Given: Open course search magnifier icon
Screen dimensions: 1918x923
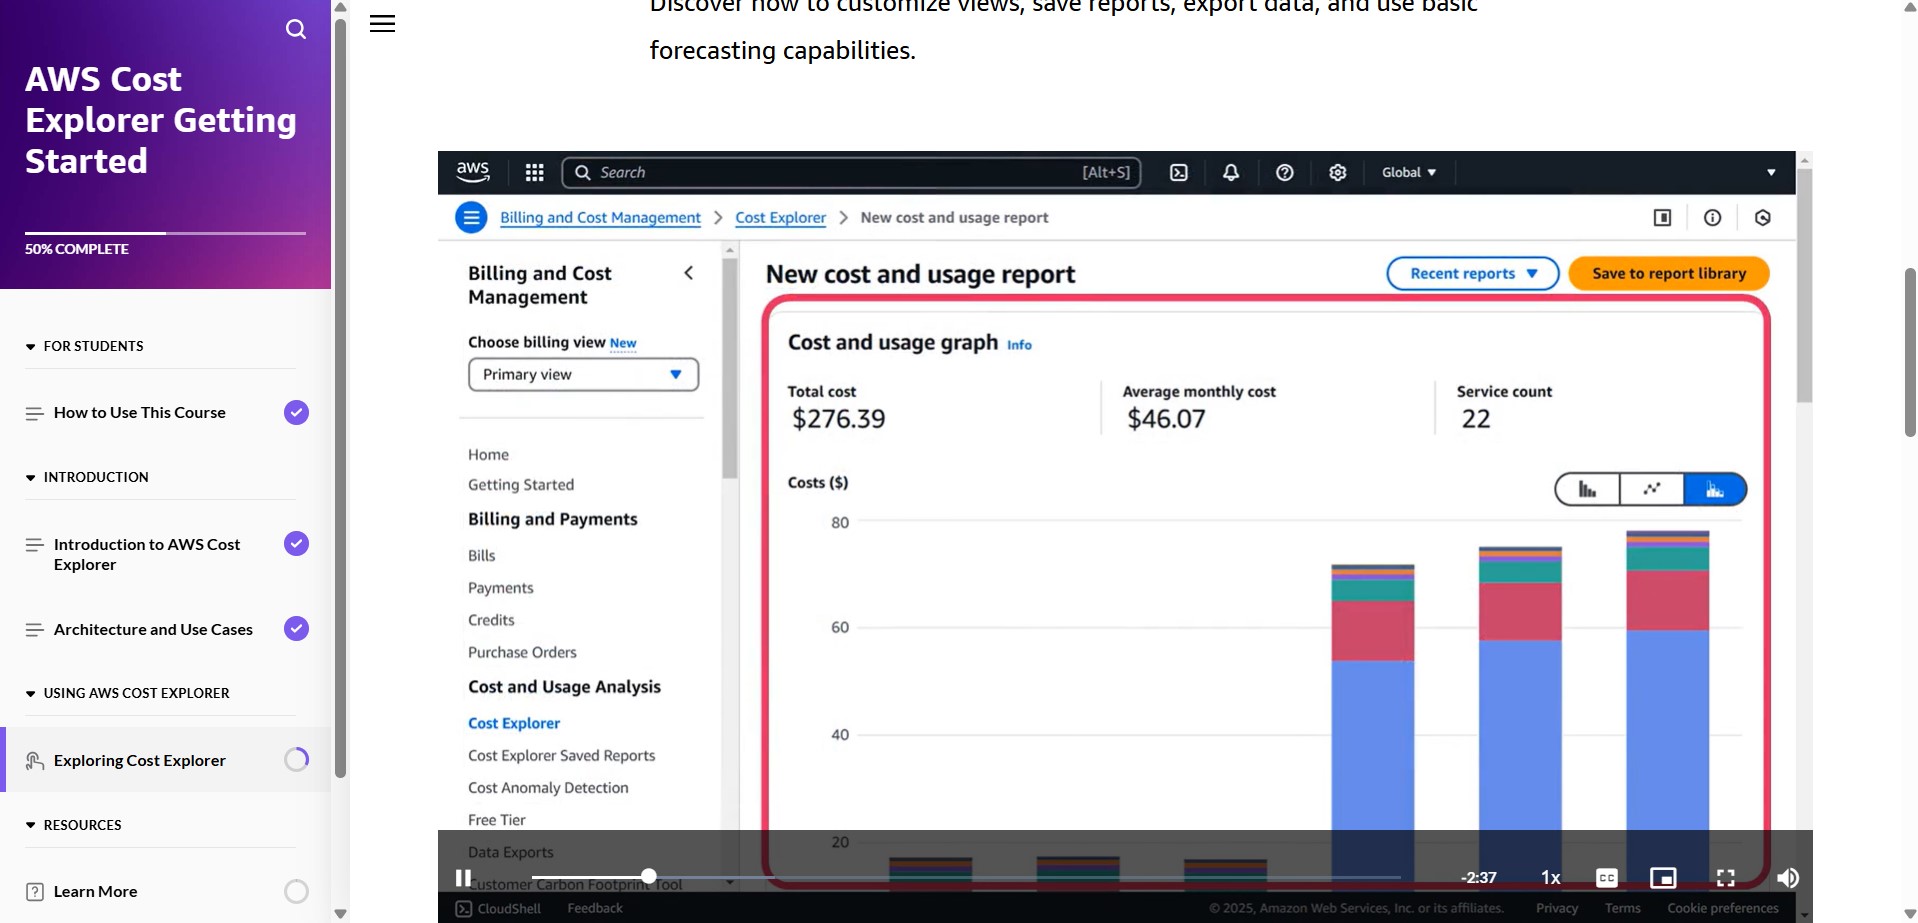Looking at the screenshot, I should [x=296, y=29].
